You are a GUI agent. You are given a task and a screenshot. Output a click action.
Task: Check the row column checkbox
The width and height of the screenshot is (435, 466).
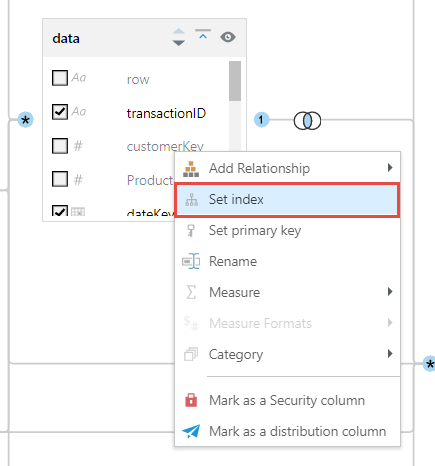point(60,78)
